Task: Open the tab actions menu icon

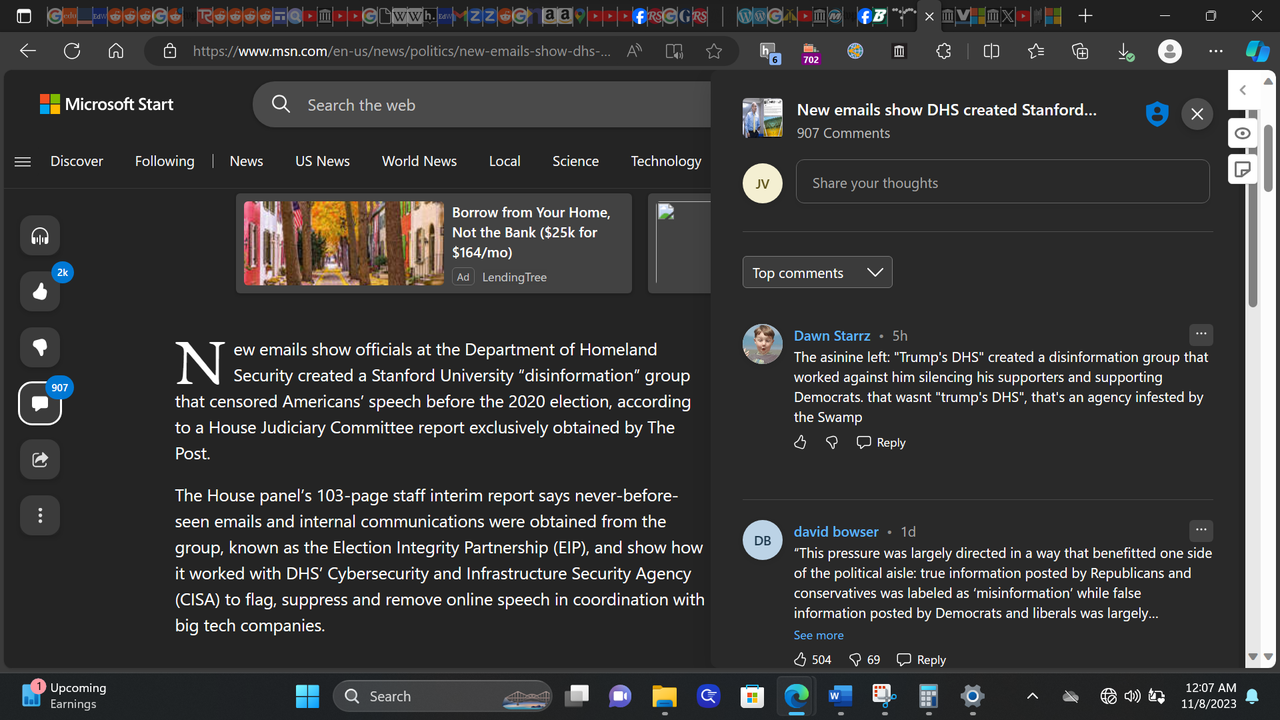Action: point(24,16)
